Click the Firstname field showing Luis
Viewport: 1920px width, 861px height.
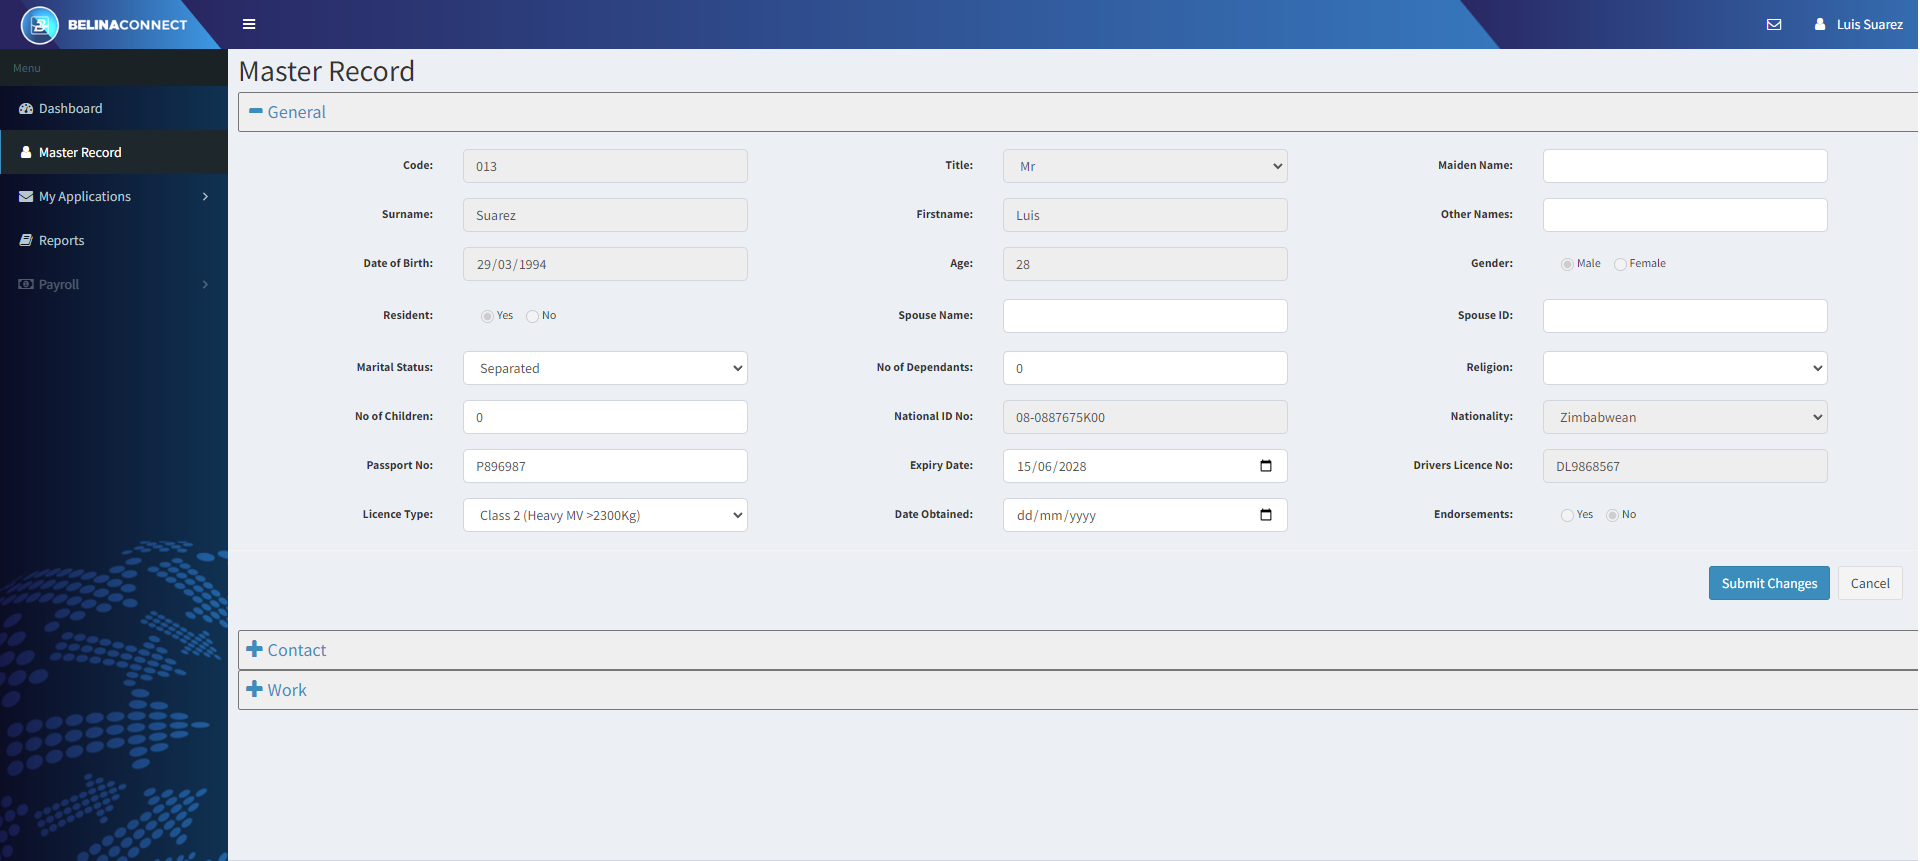(1145, 215)
